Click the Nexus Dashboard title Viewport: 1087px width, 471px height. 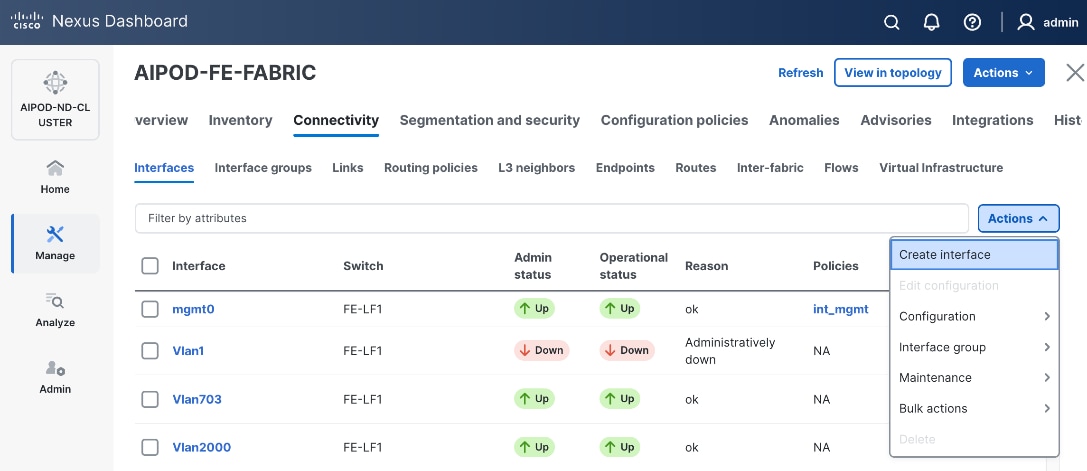click(120, 21)
